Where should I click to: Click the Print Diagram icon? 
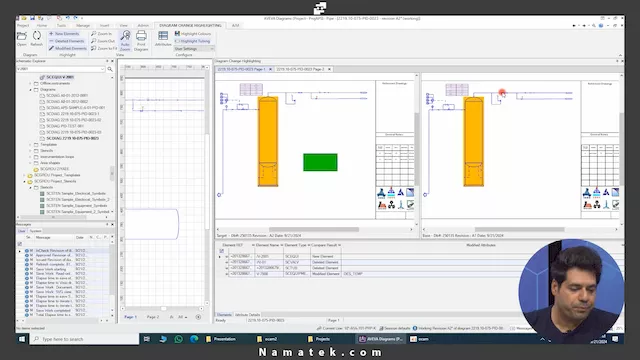tap(141, 41)
